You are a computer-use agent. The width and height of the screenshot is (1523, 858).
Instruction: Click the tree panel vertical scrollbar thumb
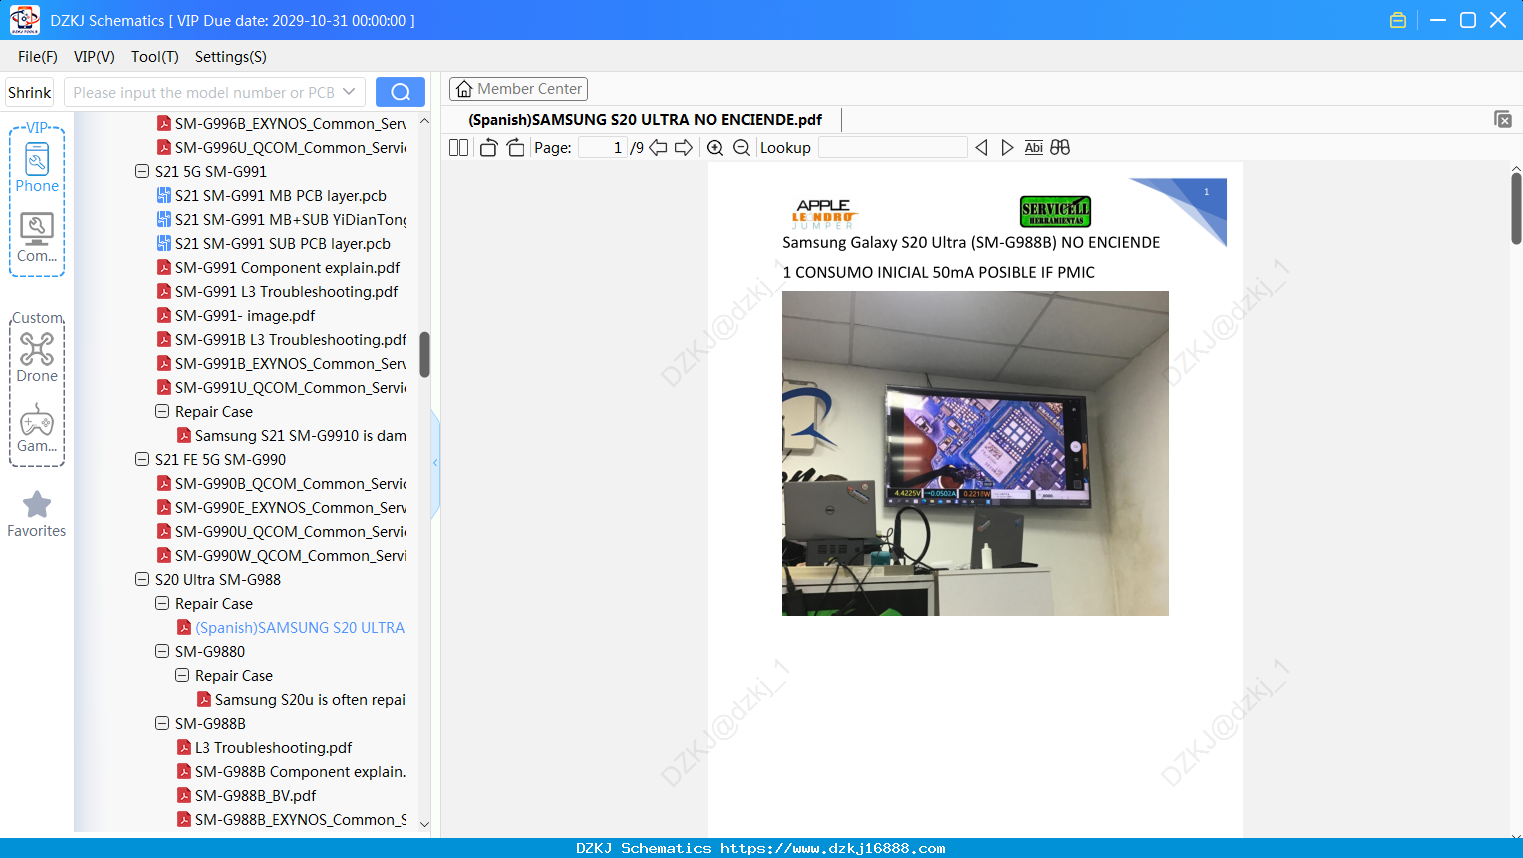[424, 355]
